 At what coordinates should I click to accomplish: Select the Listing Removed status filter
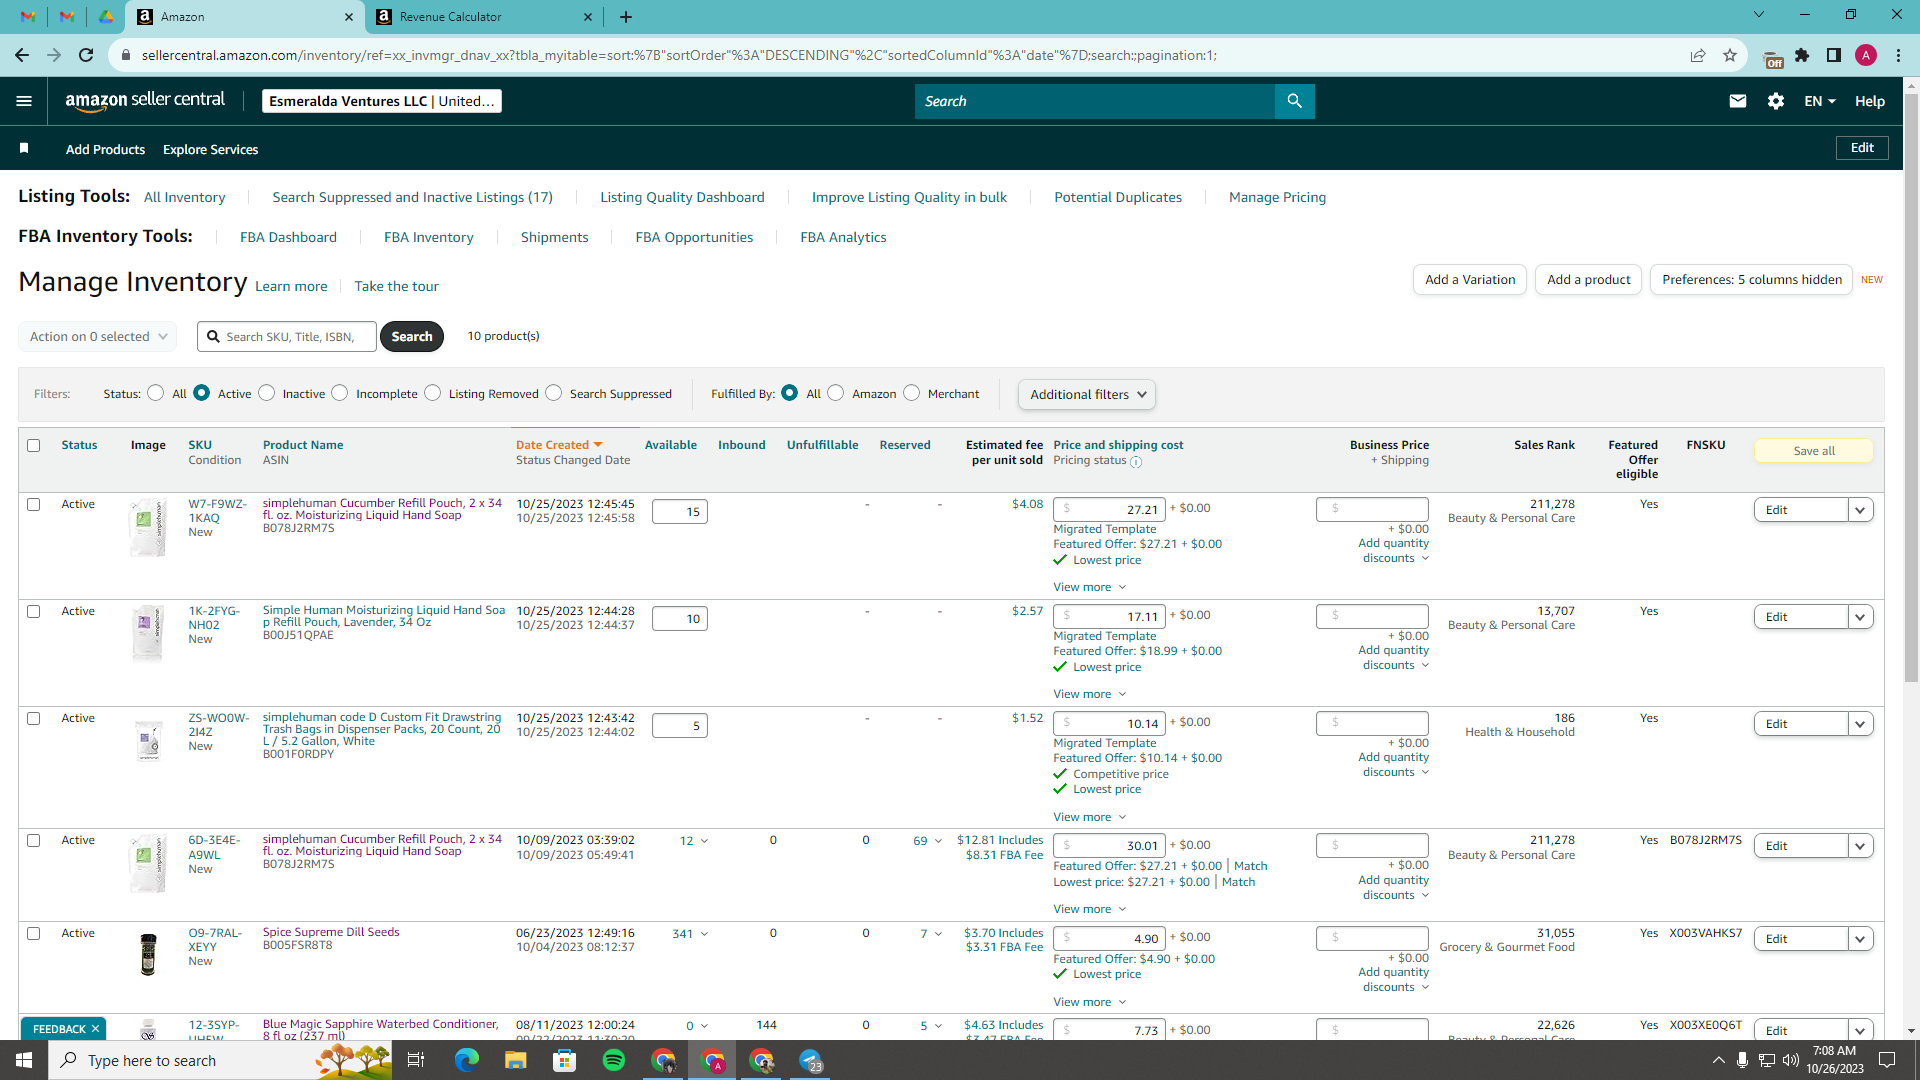point(433,393)
